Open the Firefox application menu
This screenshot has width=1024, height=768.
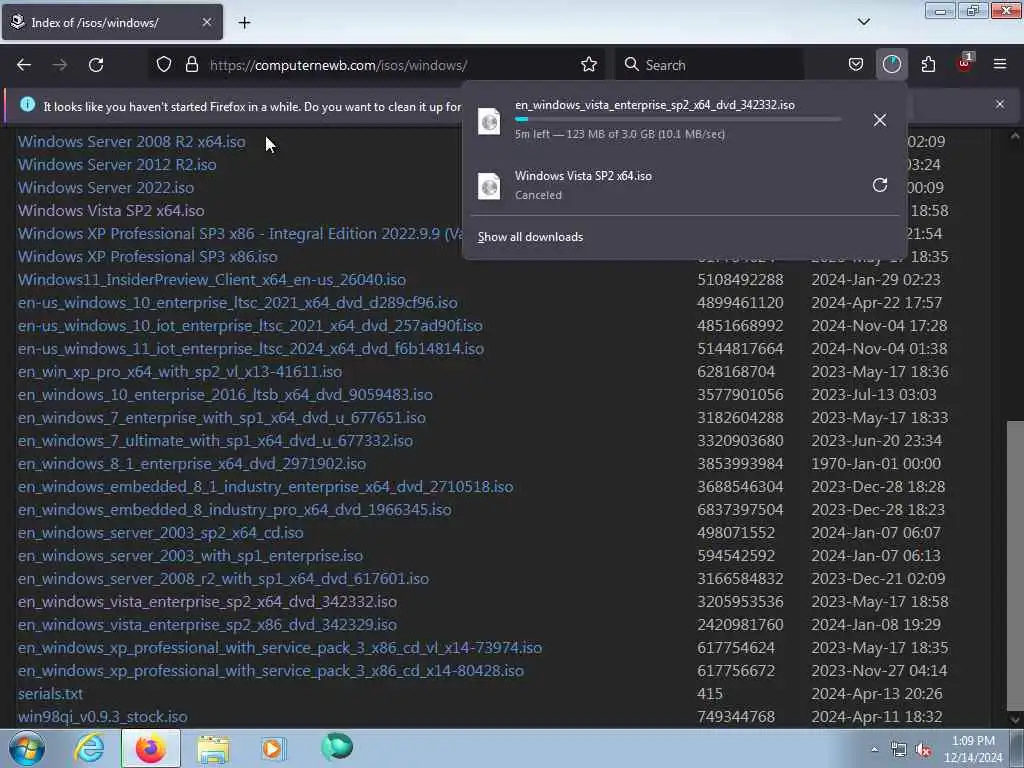[x=1000, y=65]
